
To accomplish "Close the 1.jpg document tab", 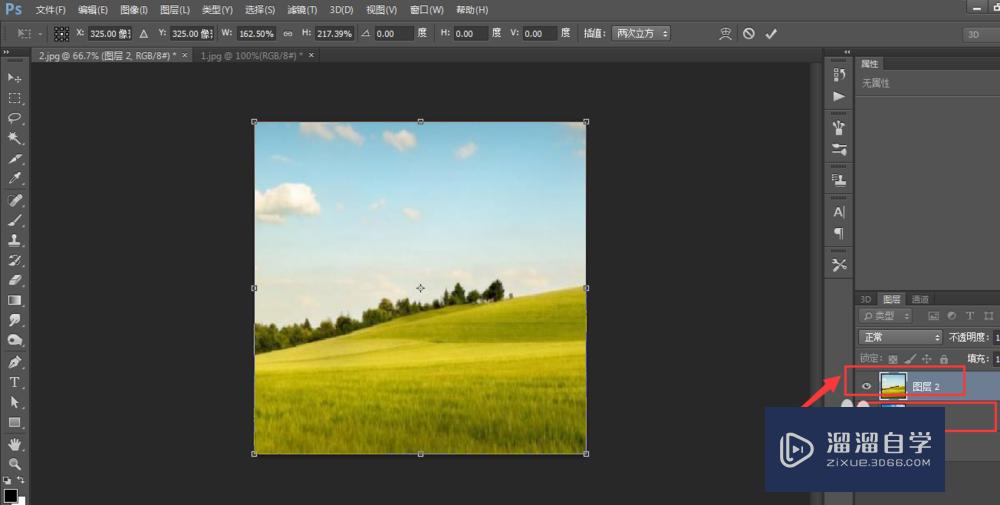I will point(311,55).
